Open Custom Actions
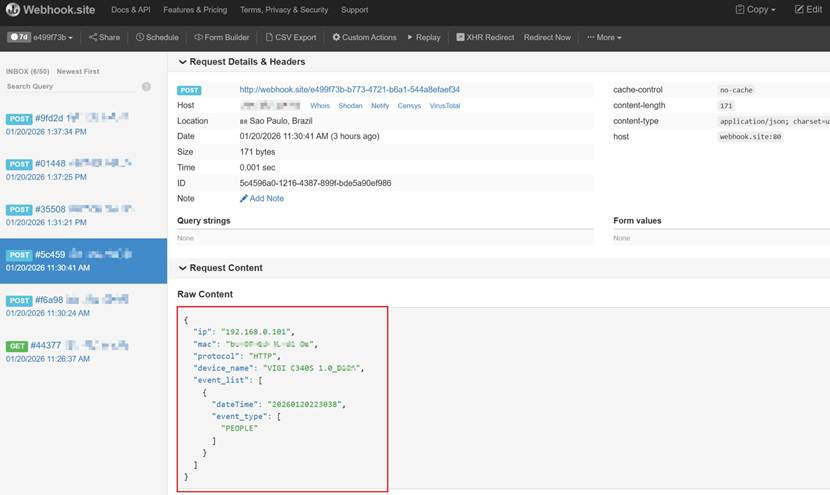 364,38
